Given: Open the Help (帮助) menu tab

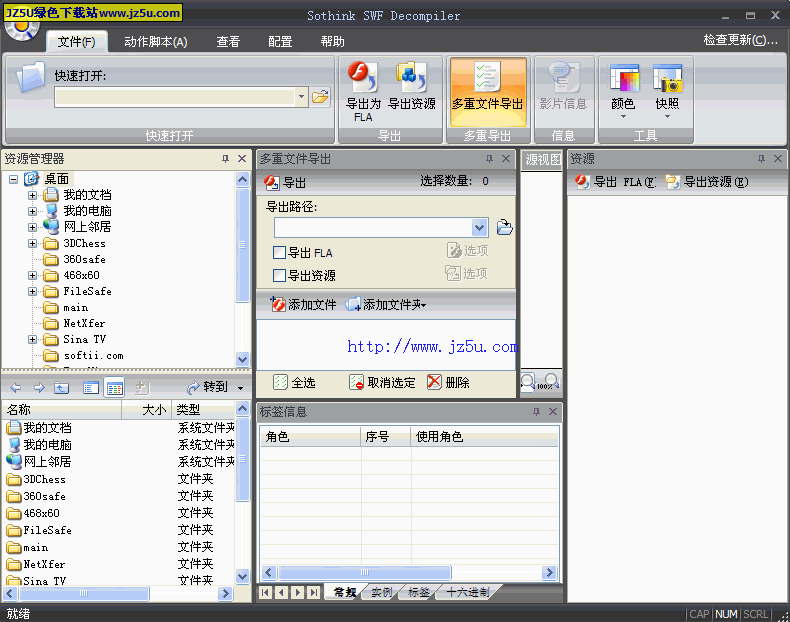Looking at the screenshot, I should tap(333, 41).
